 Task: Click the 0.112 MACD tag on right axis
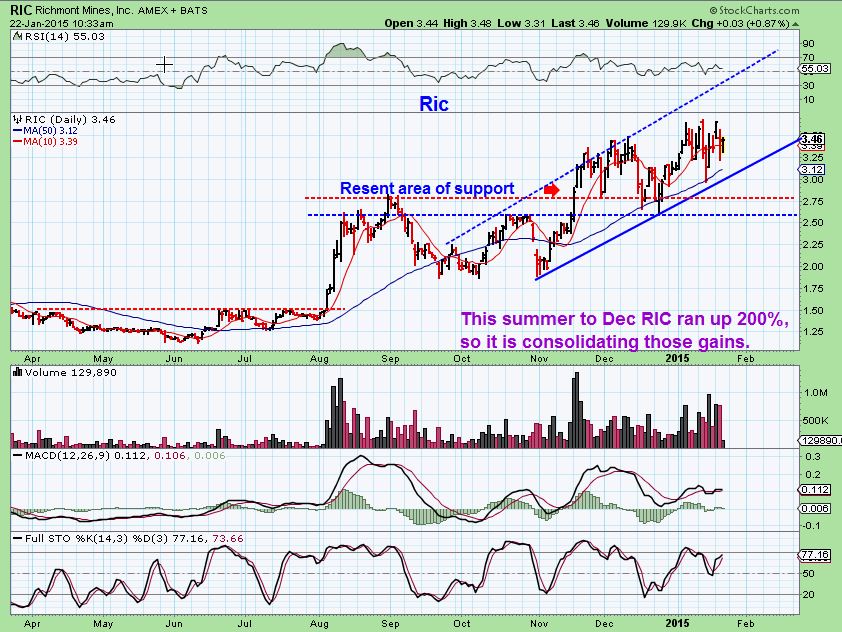pyautogui.click(x=815, y=490)
